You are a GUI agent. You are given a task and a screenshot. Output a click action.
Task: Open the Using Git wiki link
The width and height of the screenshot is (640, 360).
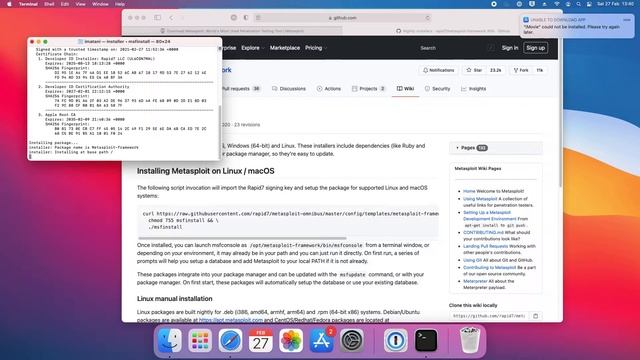(472, 260)
